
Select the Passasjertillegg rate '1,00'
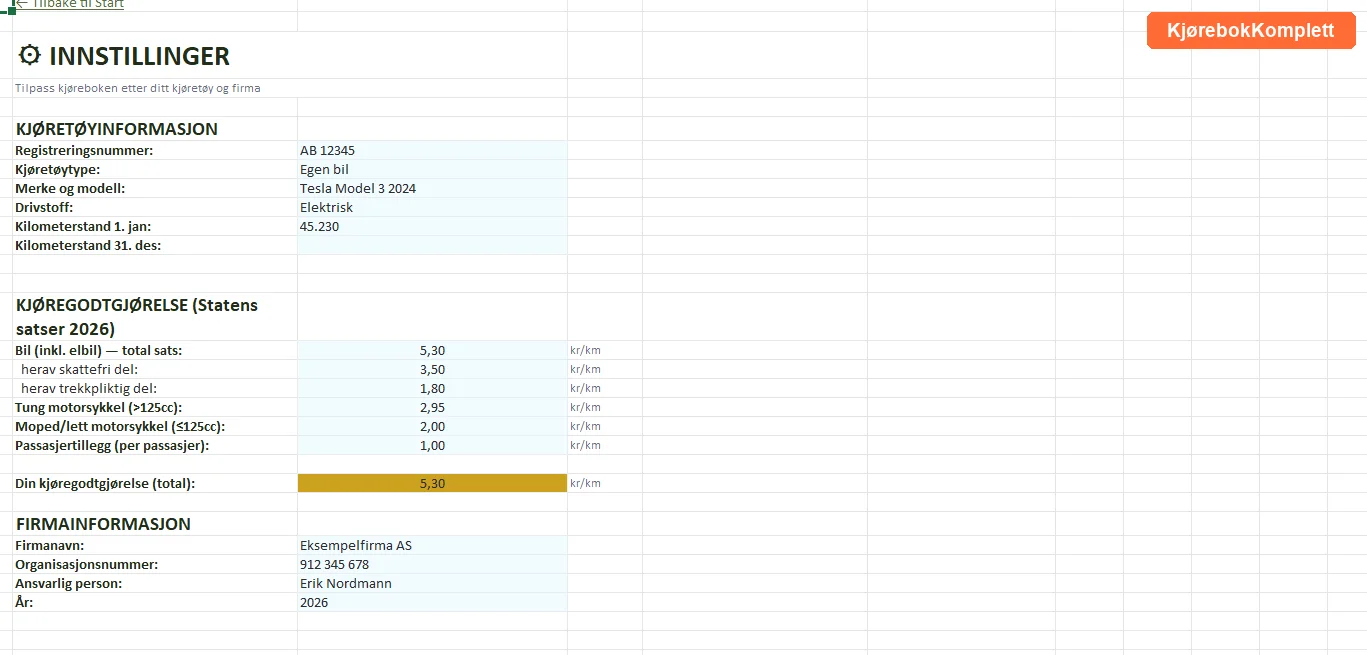[432, 446]
